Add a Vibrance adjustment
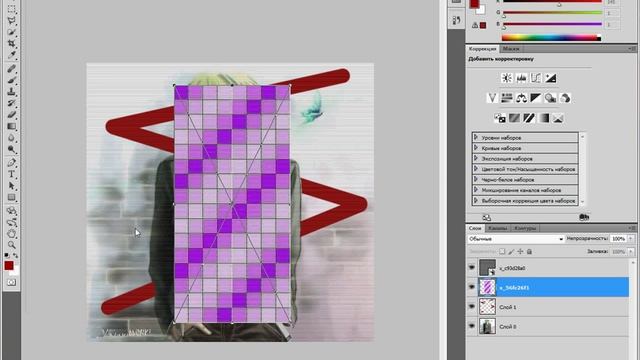 coord(492,98)
